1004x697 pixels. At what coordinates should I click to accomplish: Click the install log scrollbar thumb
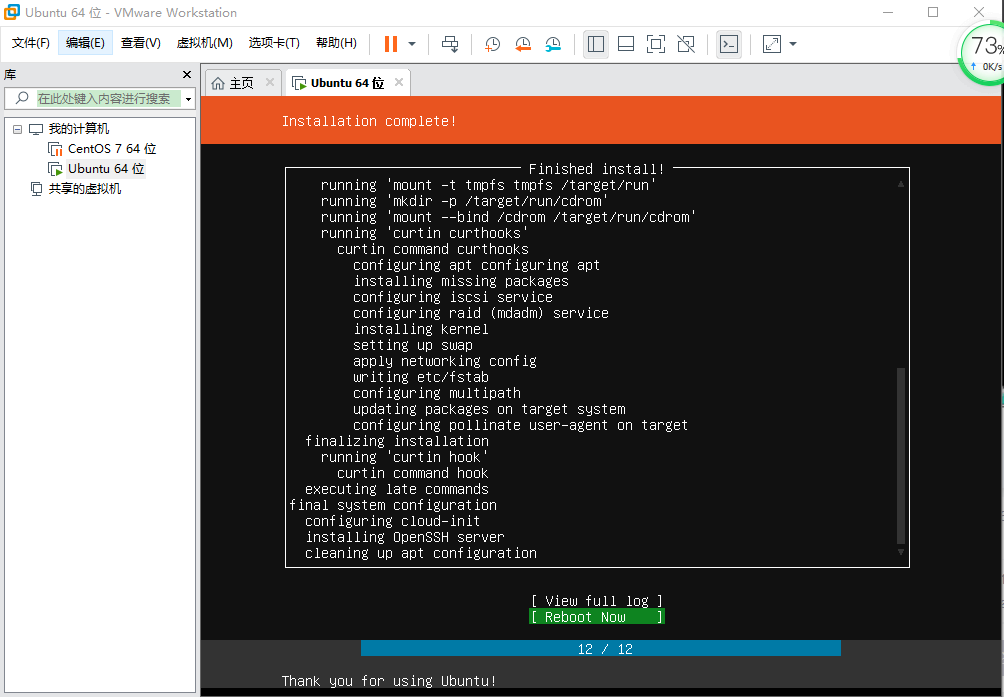pos(901,456)
